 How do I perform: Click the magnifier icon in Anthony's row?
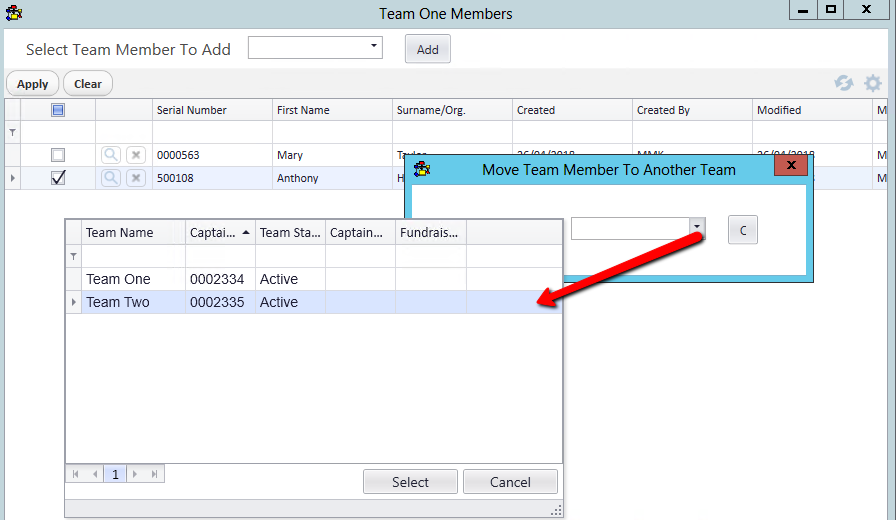pyautogui.click(x=110, y=178)
